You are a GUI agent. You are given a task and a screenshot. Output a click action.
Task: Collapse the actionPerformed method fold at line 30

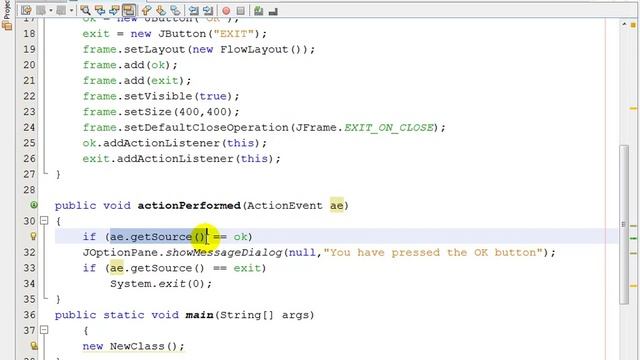coord(44,221)
